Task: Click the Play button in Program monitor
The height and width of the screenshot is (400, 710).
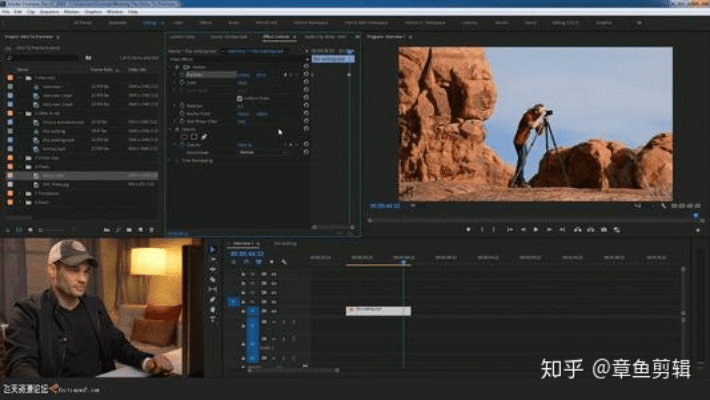Action: (535, 229)
